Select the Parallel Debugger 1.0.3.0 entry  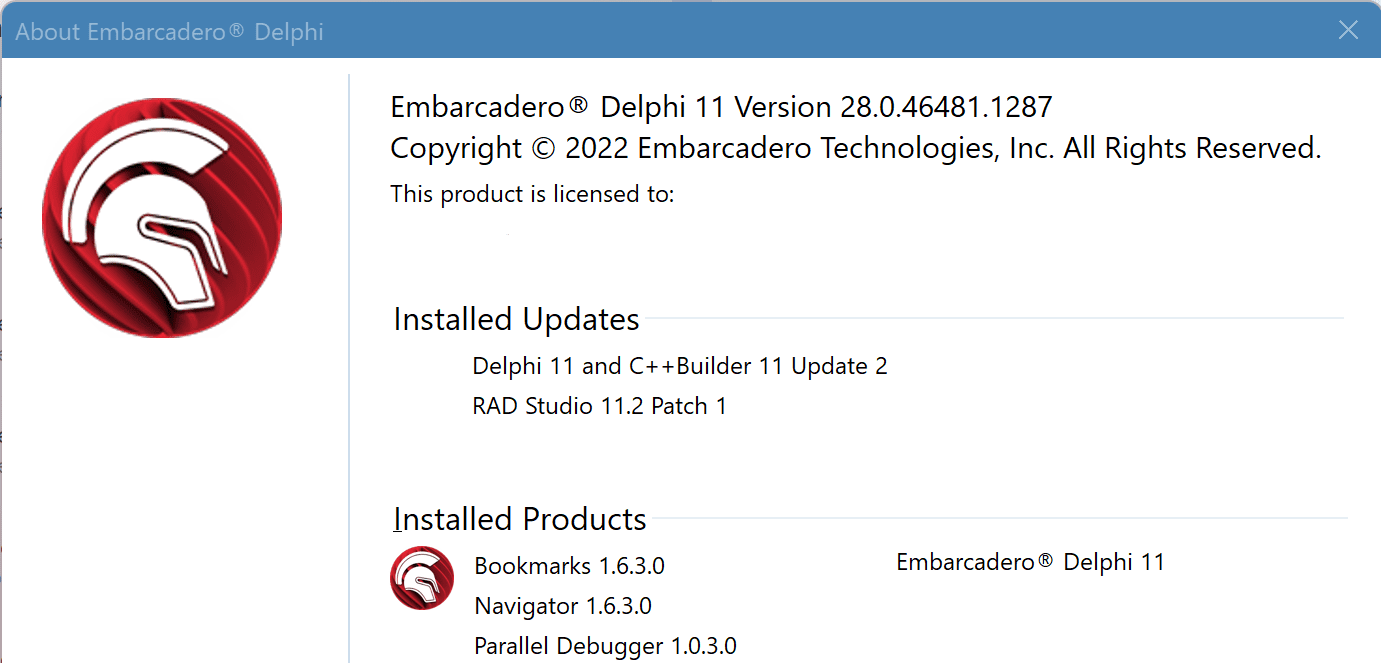(605, 646)
